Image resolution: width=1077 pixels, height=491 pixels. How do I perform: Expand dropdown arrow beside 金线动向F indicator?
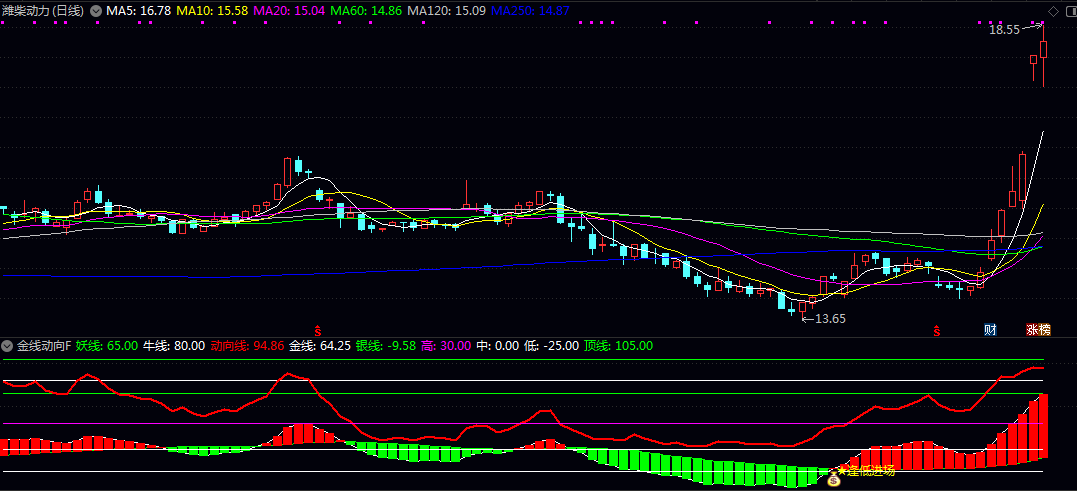click(x=8, y=346)
